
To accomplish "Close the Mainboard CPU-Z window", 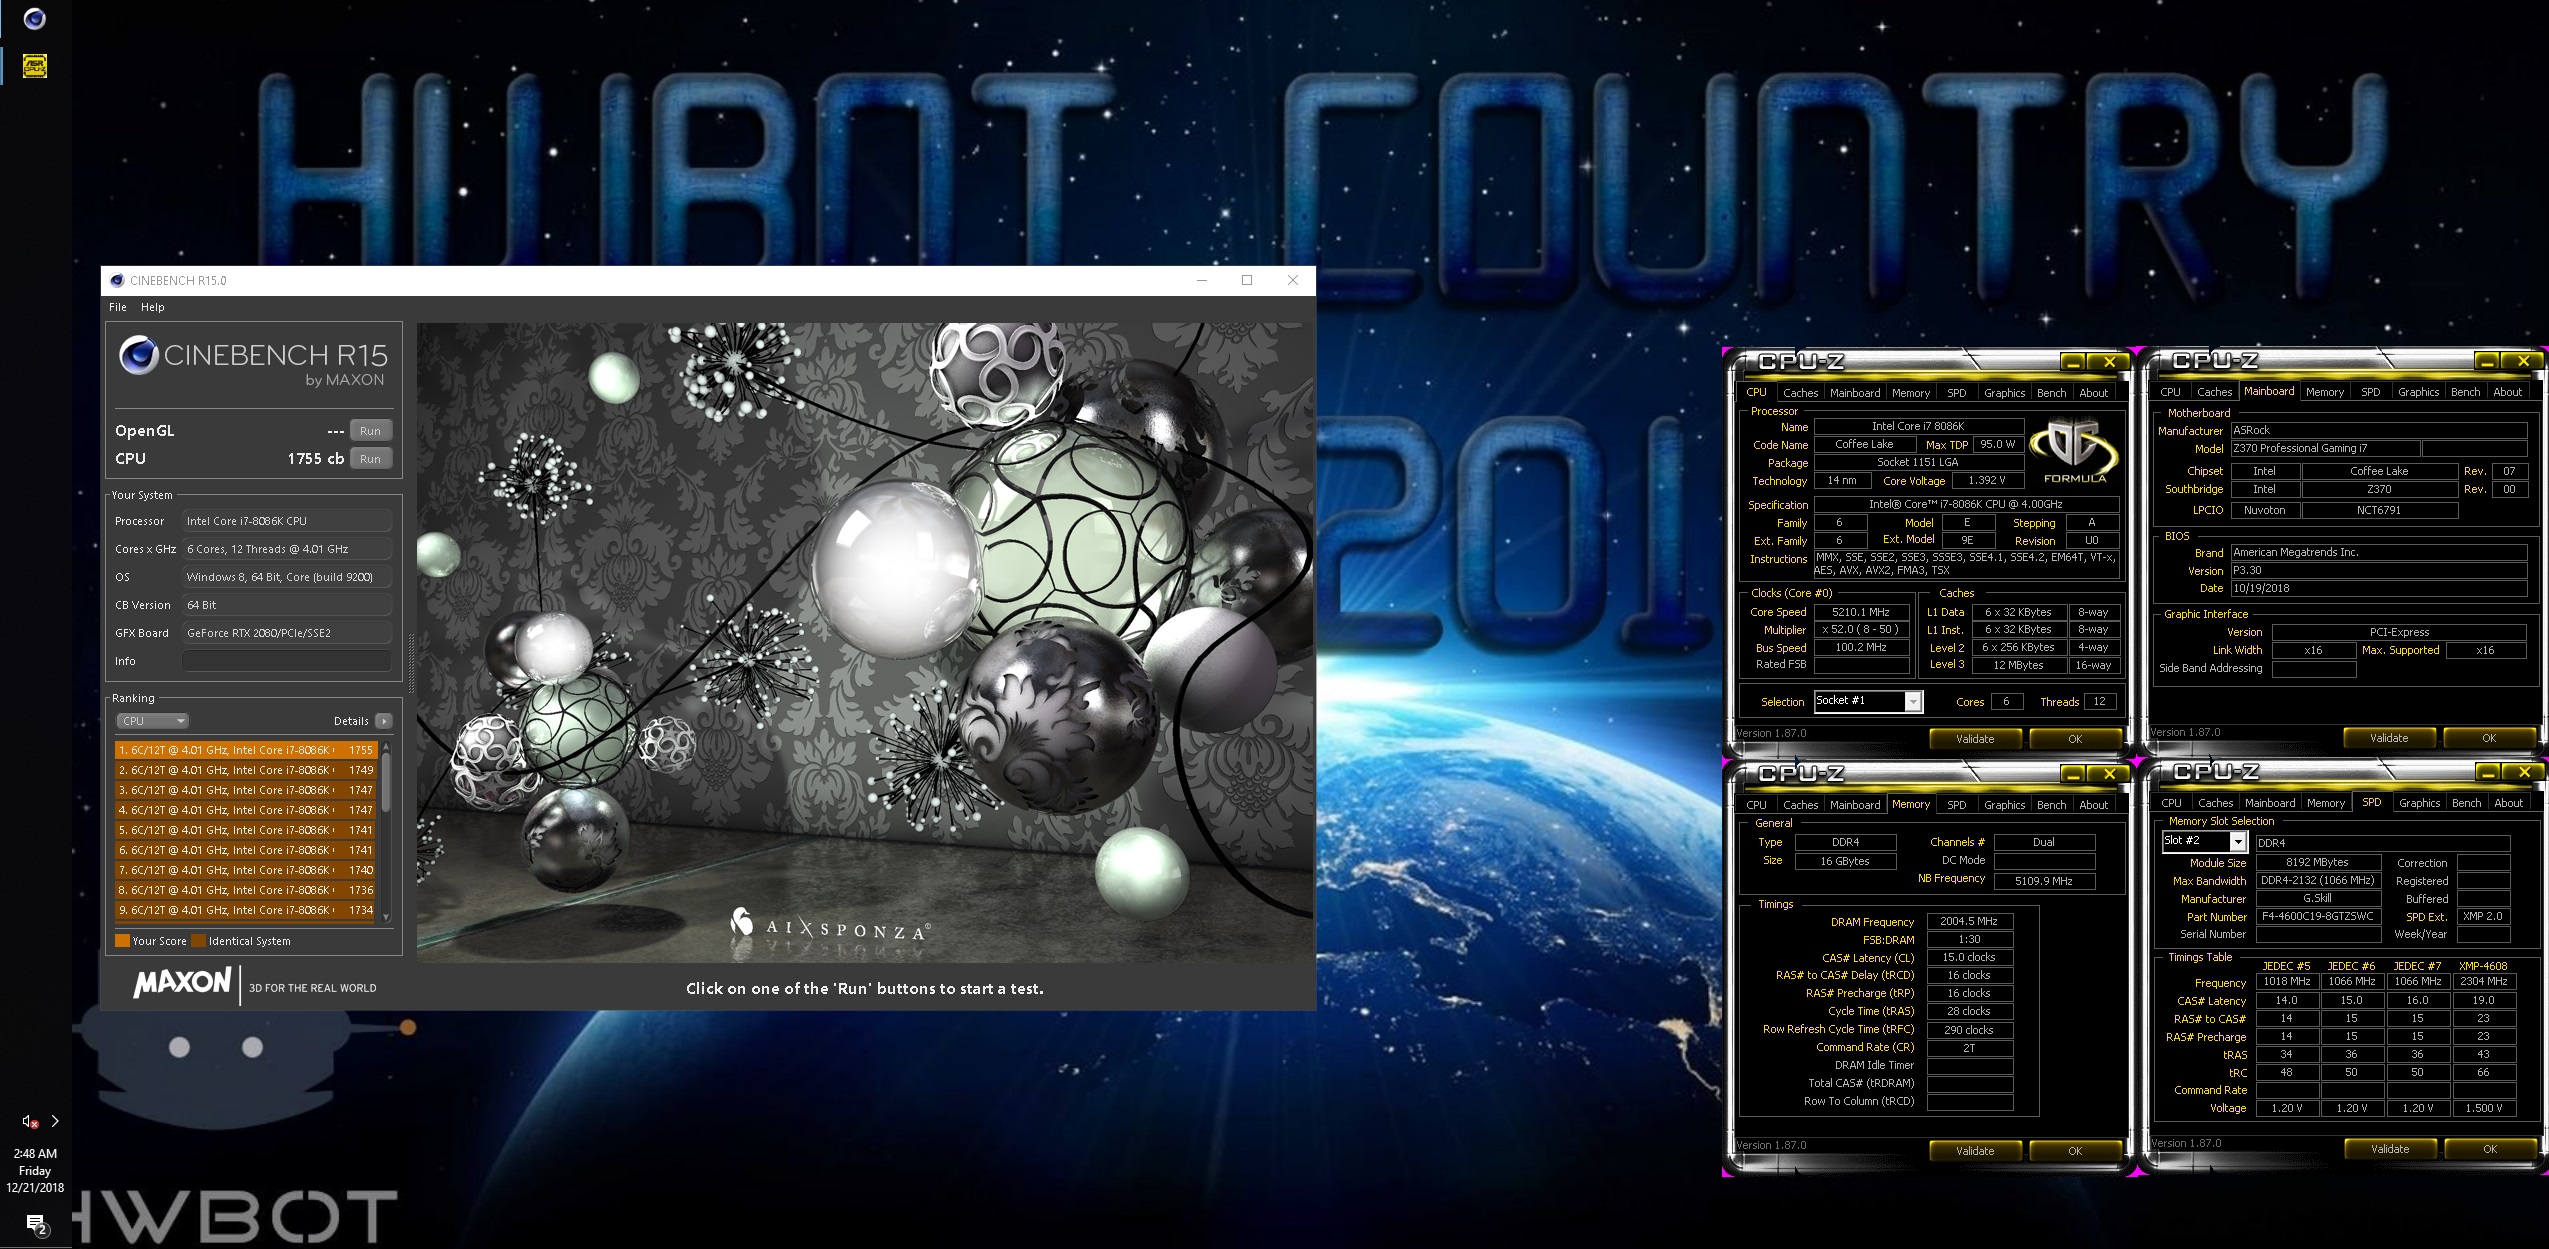I will click(x=2523, y=361).
